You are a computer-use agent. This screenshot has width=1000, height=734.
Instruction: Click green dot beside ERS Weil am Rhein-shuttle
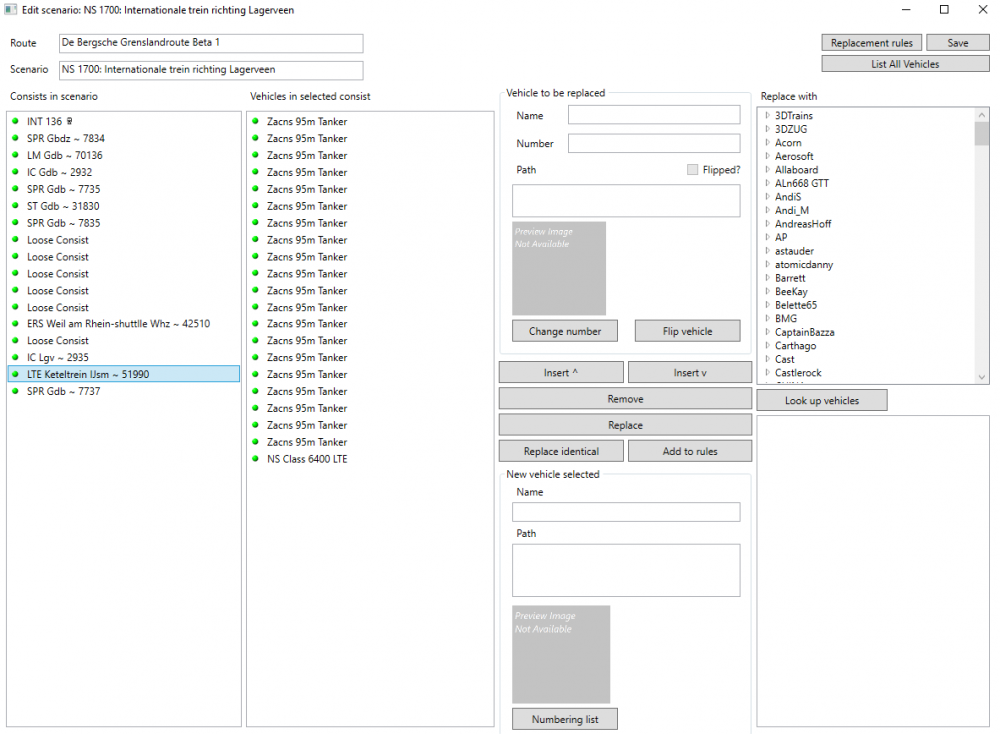tap(16, 324)
